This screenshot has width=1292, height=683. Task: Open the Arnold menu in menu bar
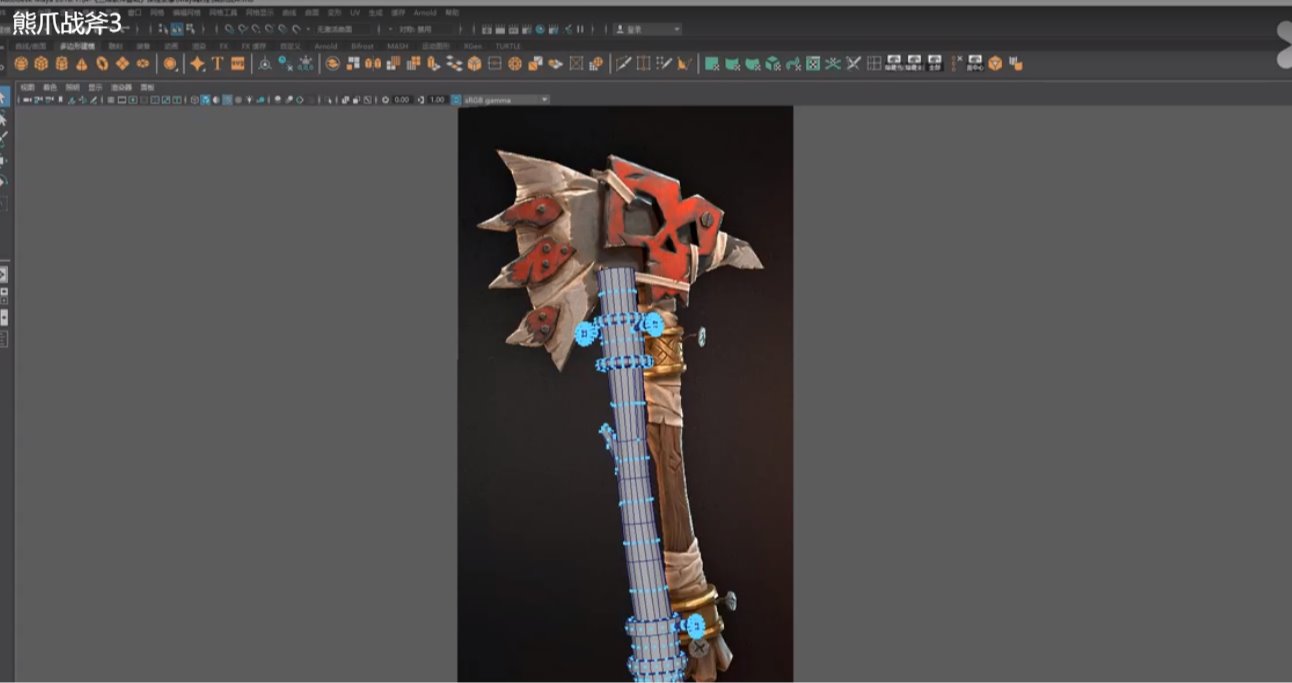[x=424, y=13]
